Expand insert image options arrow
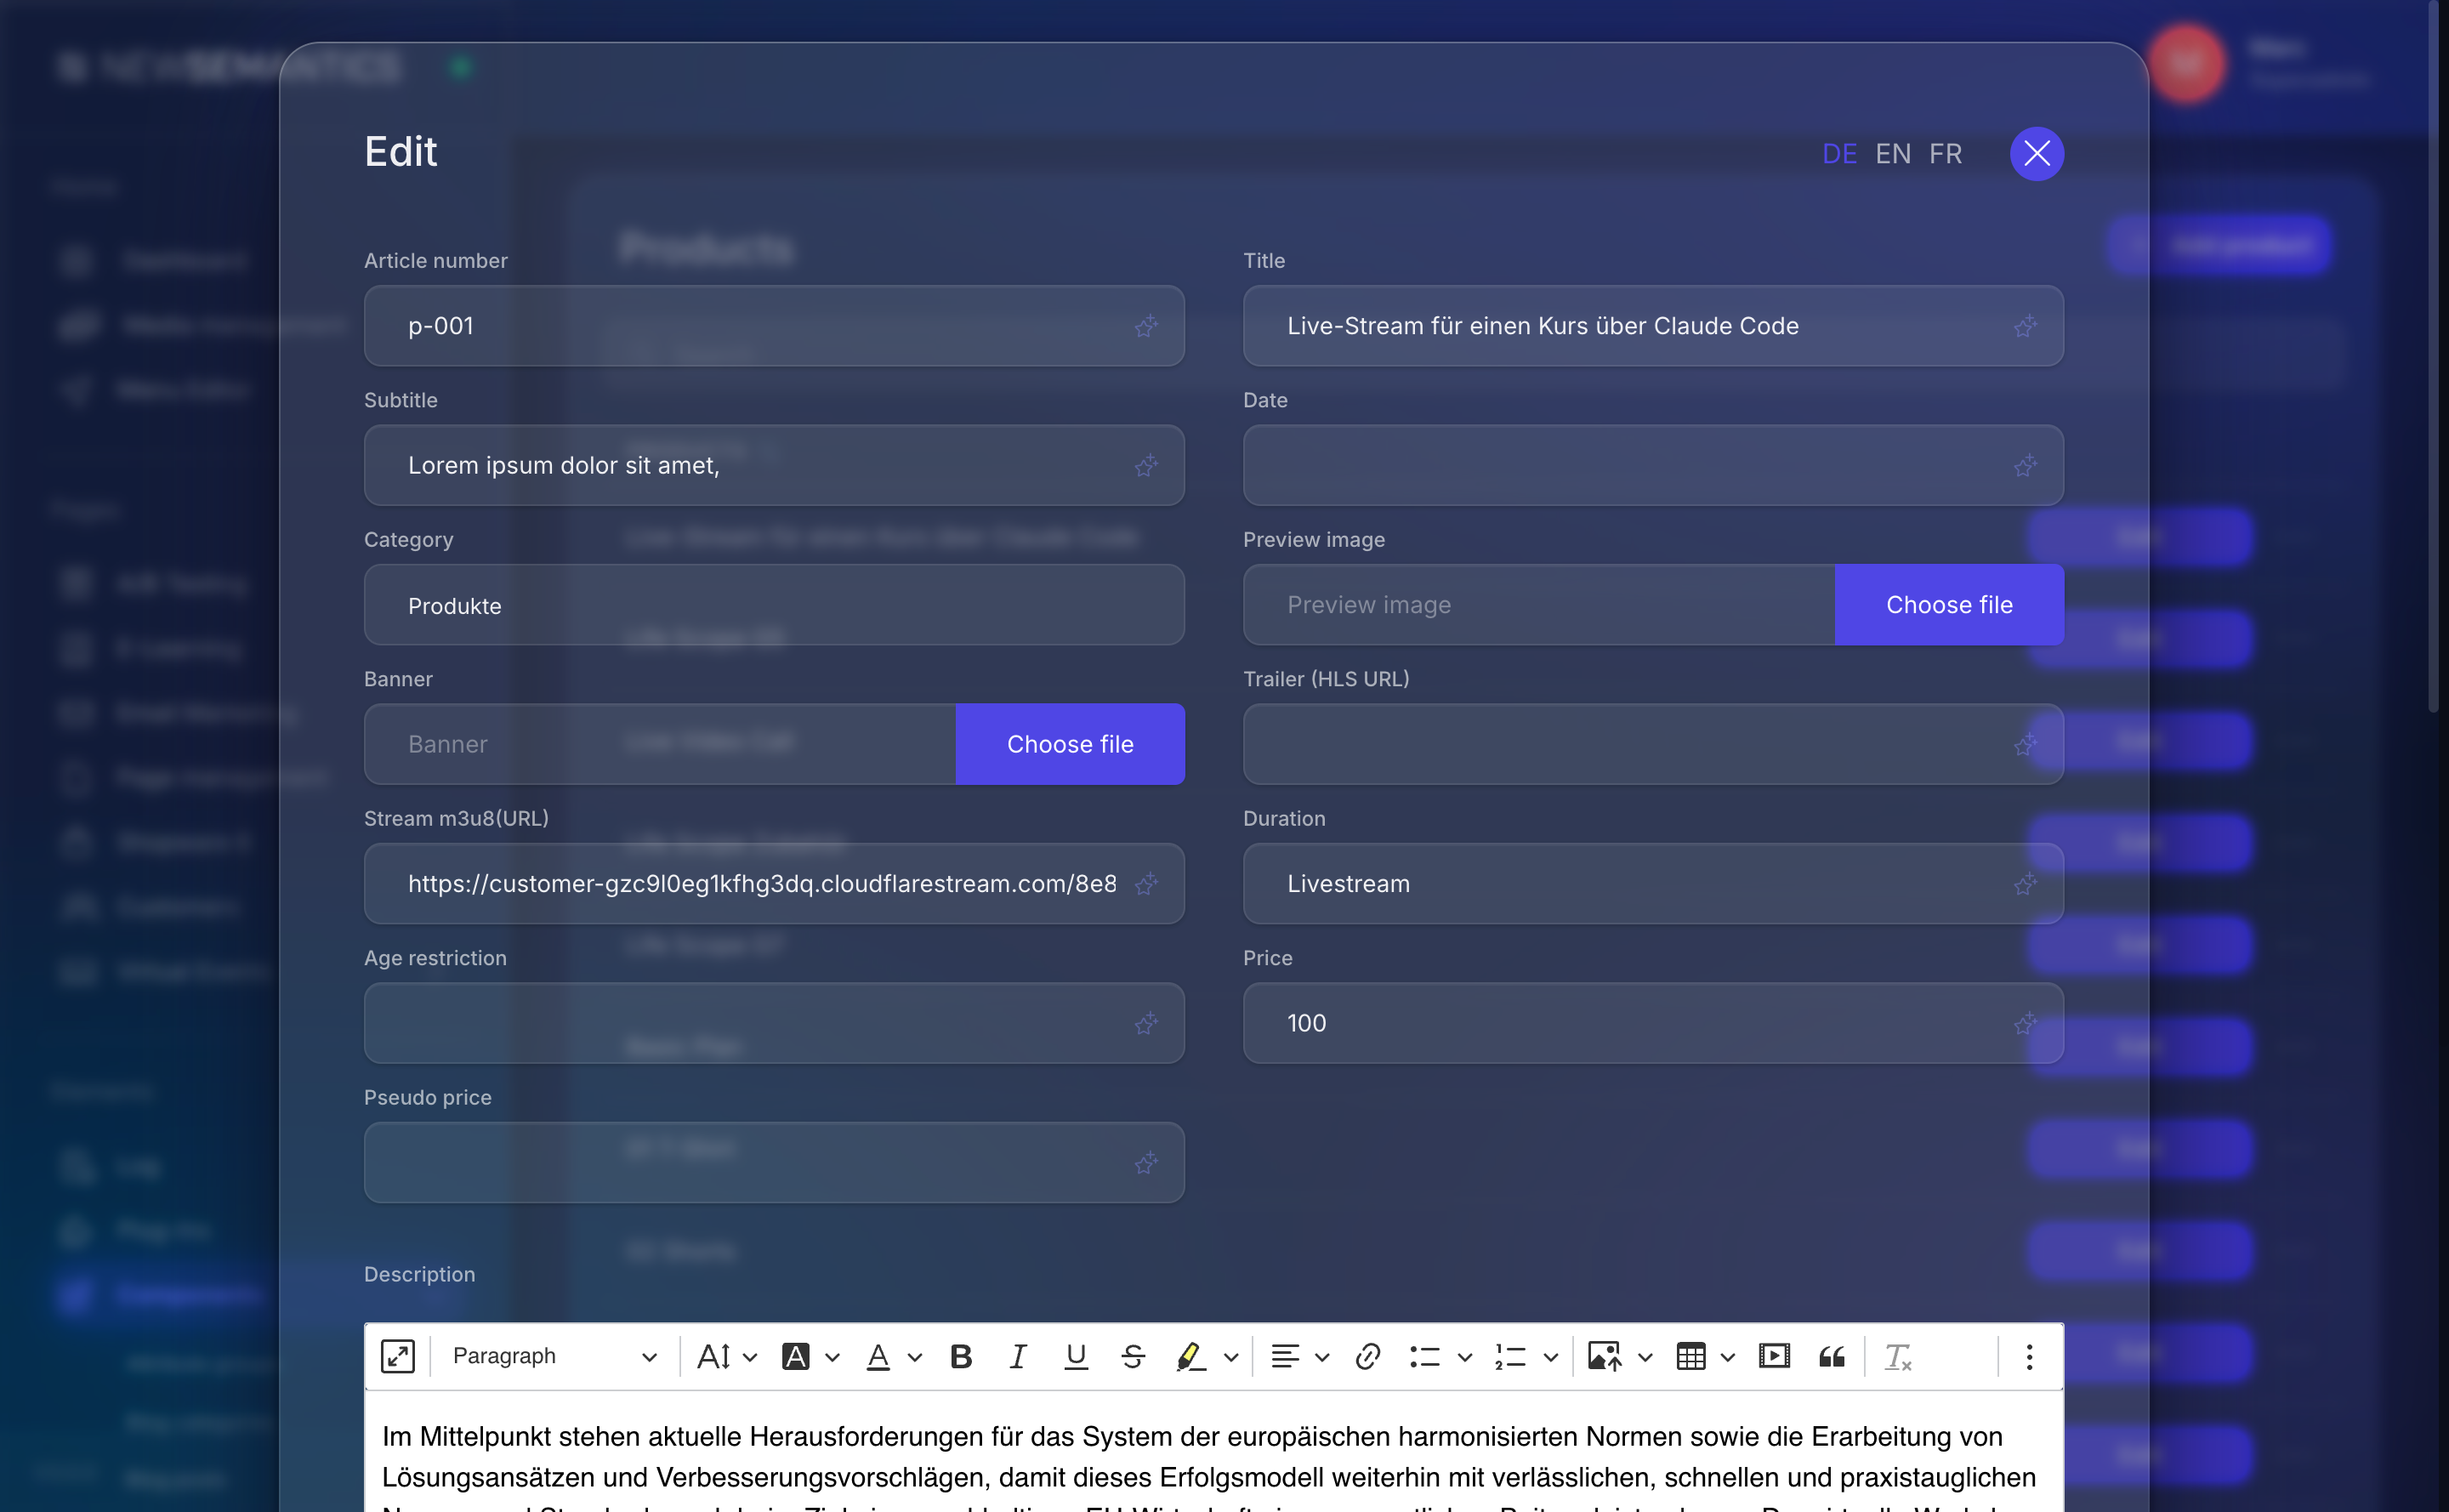Viewport: 2449px width, 1512px height. click(x=1645, y=1357)
